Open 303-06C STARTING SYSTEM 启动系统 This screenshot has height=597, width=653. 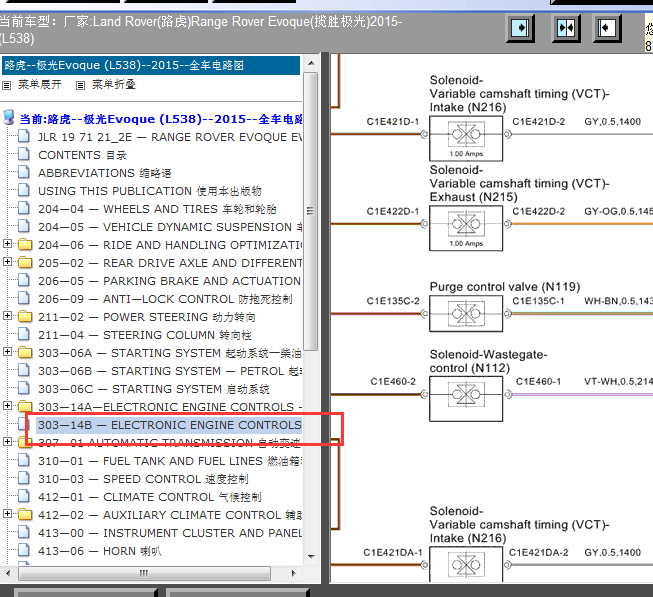(154, 389)
